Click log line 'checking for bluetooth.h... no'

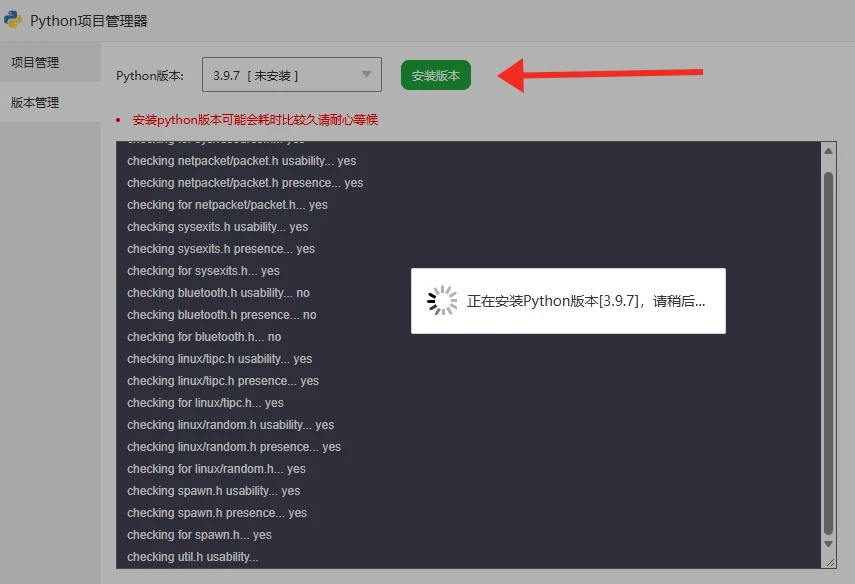click(204, 337)
